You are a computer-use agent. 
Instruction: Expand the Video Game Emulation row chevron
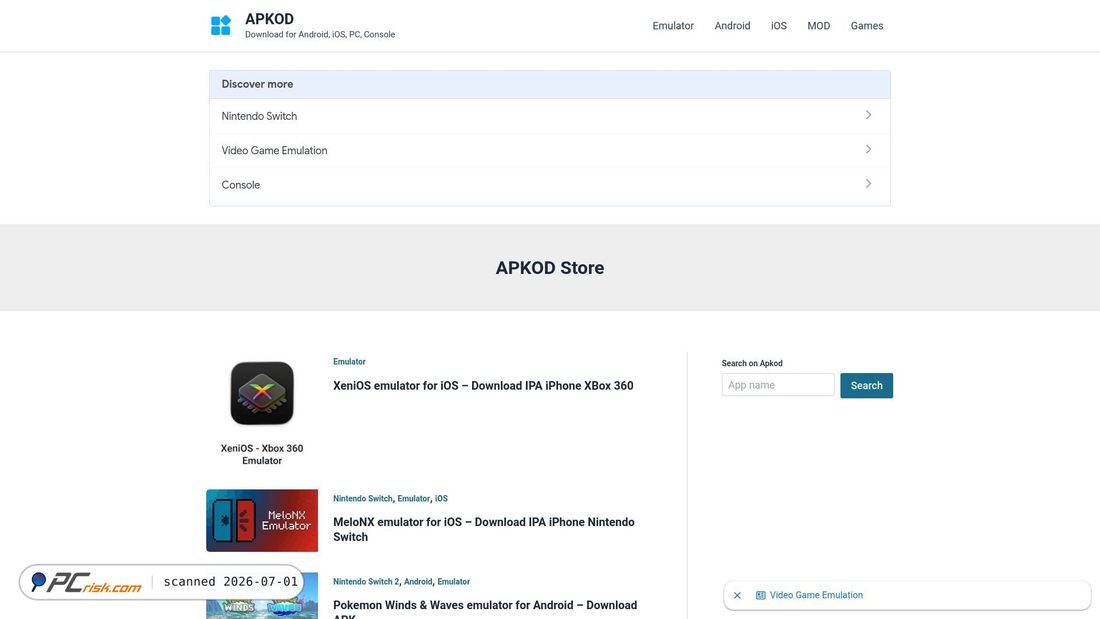(868, 149)
